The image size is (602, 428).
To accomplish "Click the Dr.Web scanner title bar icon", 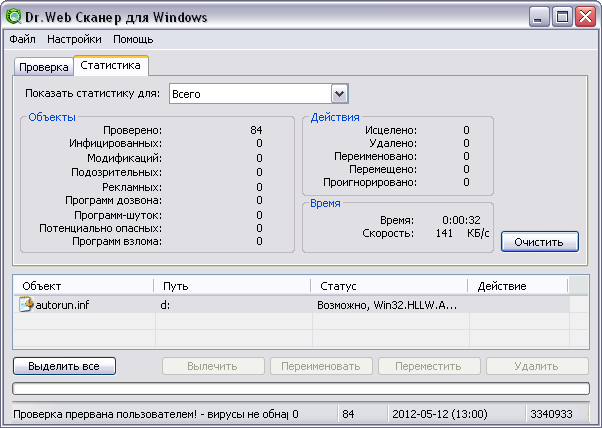I will 14,17.
